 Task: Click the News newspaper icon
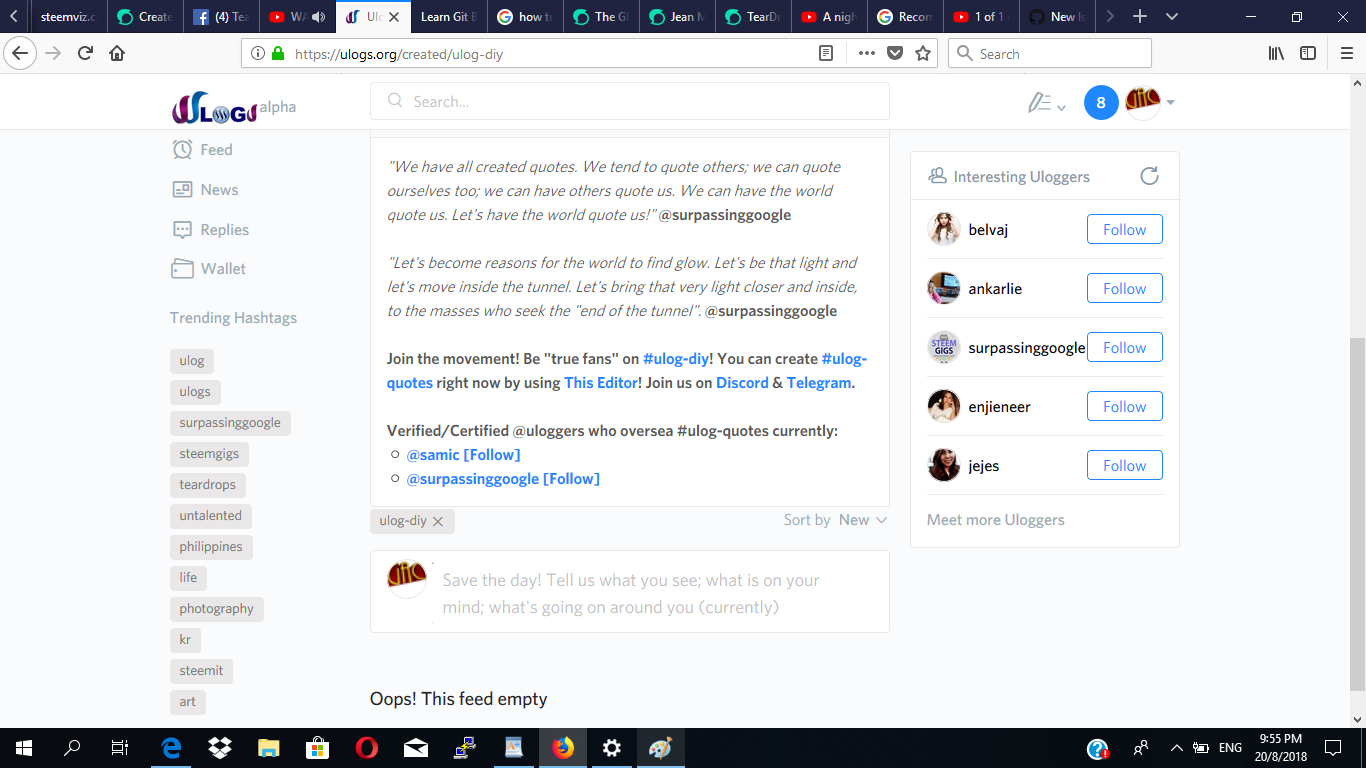(182, 190)
